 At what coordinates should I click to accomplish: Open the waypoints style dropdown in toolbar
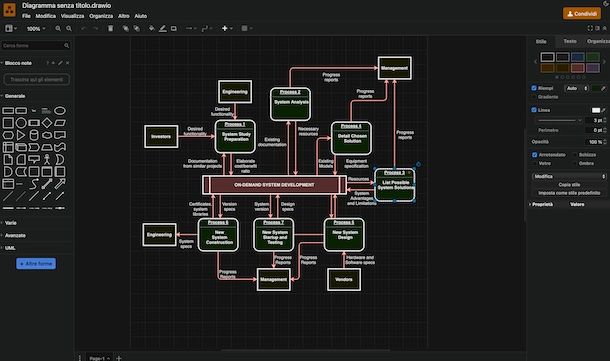207,28
